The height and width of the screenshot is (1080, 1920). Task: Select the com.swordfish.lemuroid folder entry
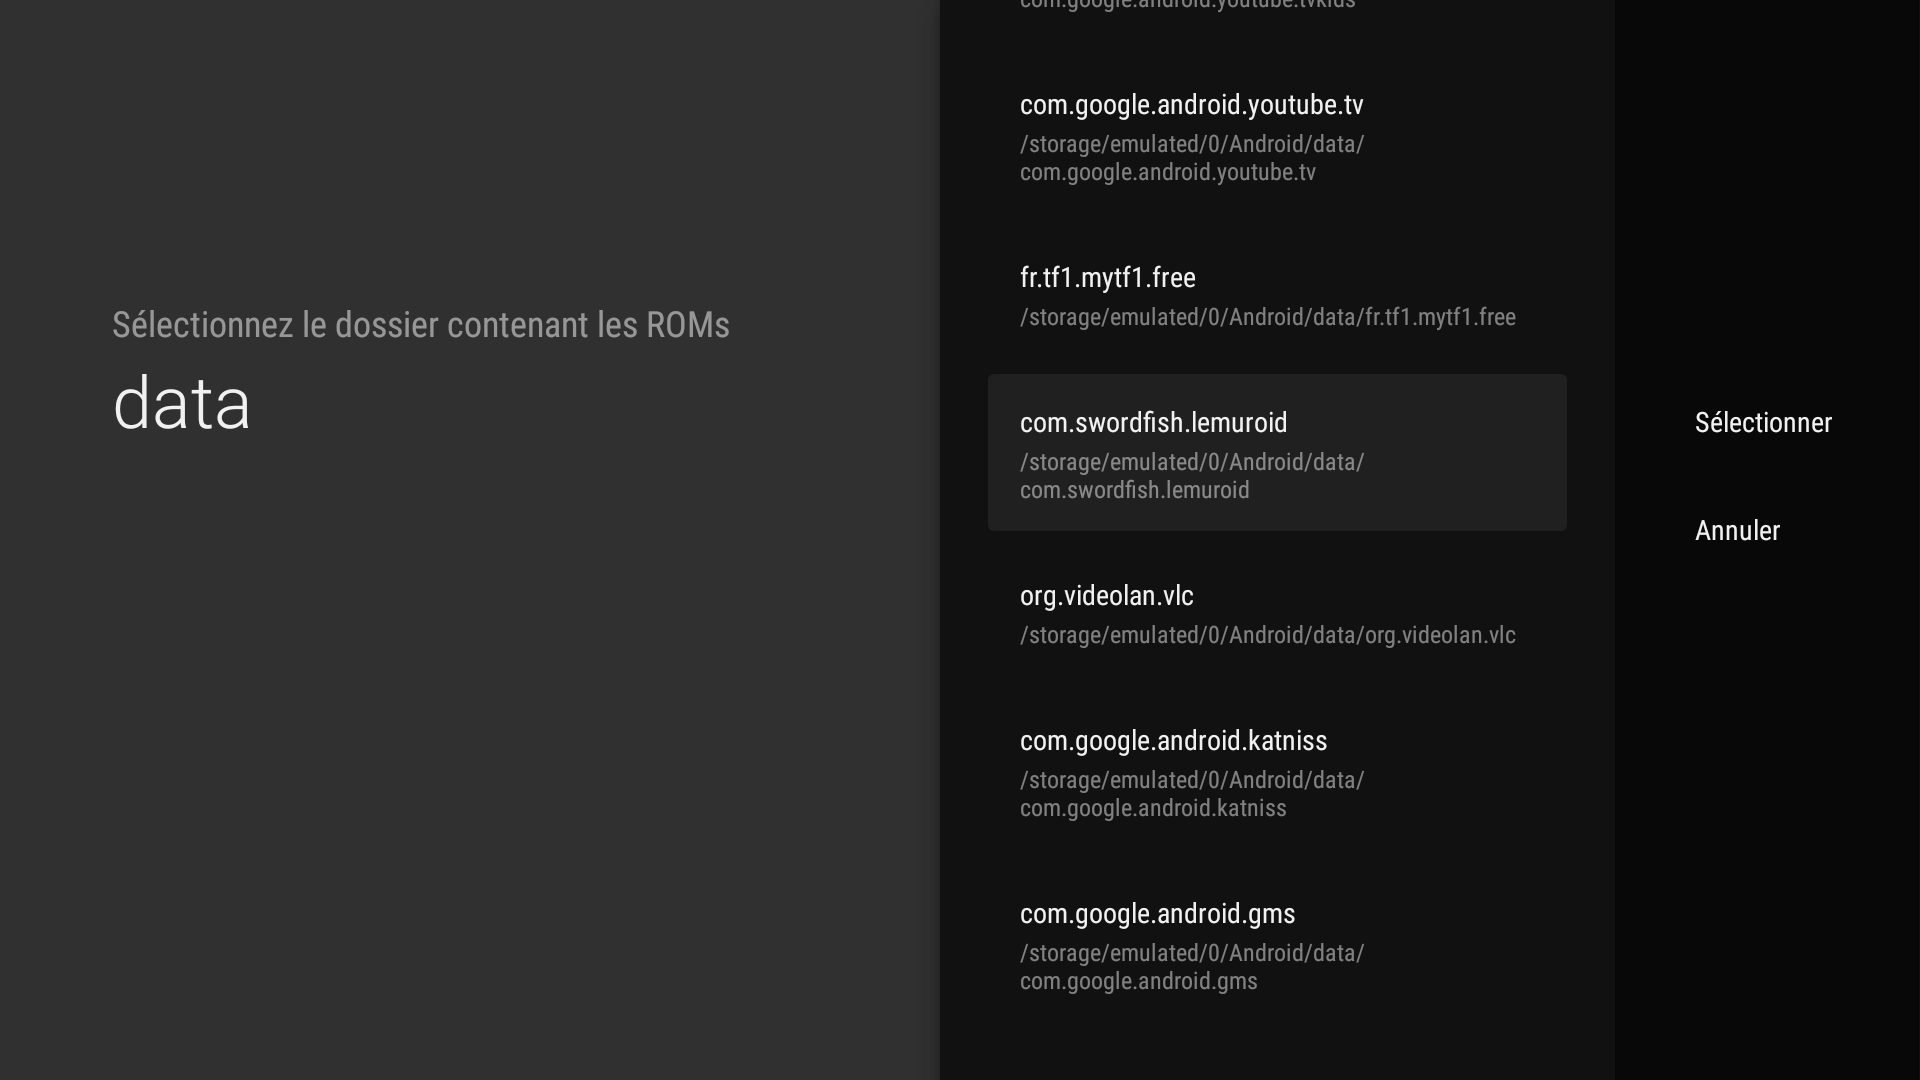click(1277, 452)
